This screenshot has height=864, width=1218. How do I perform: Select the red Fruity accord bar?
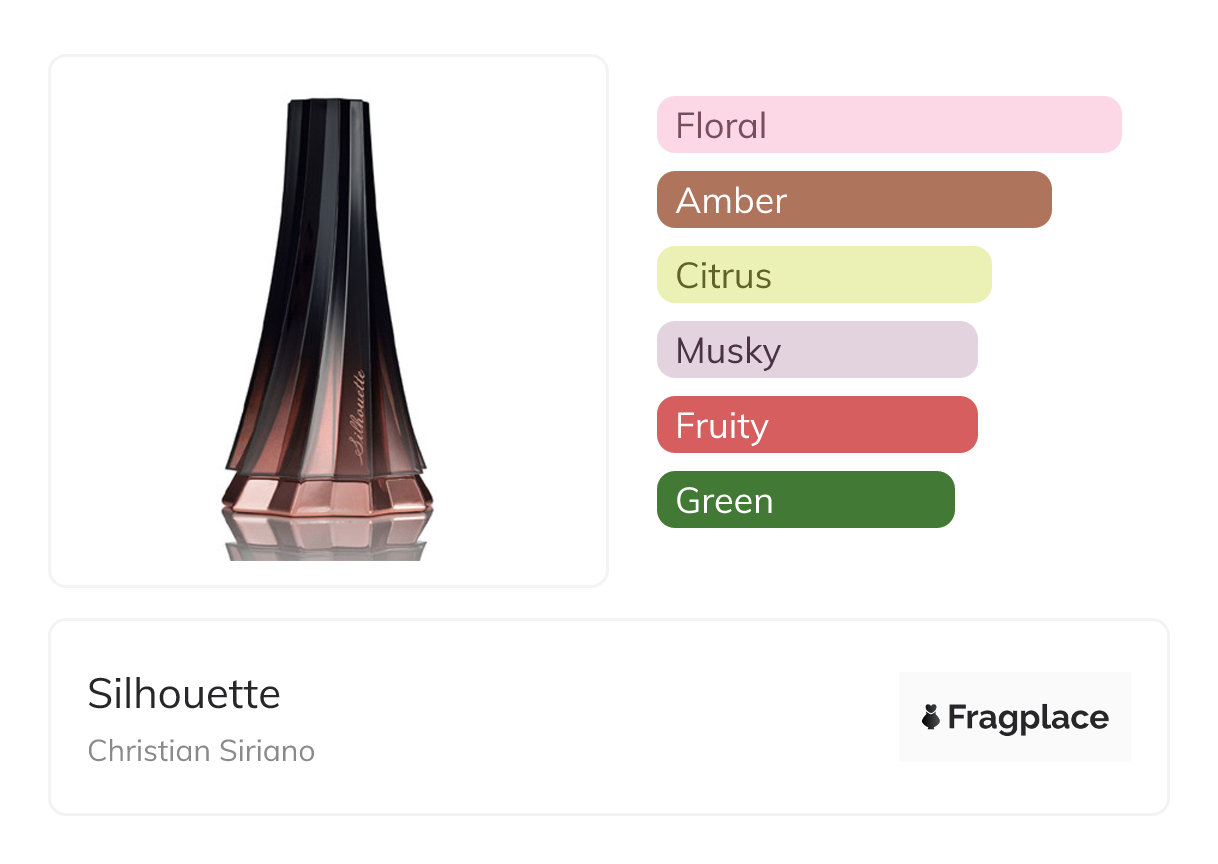pyautogui.click(x=817, y=425)
